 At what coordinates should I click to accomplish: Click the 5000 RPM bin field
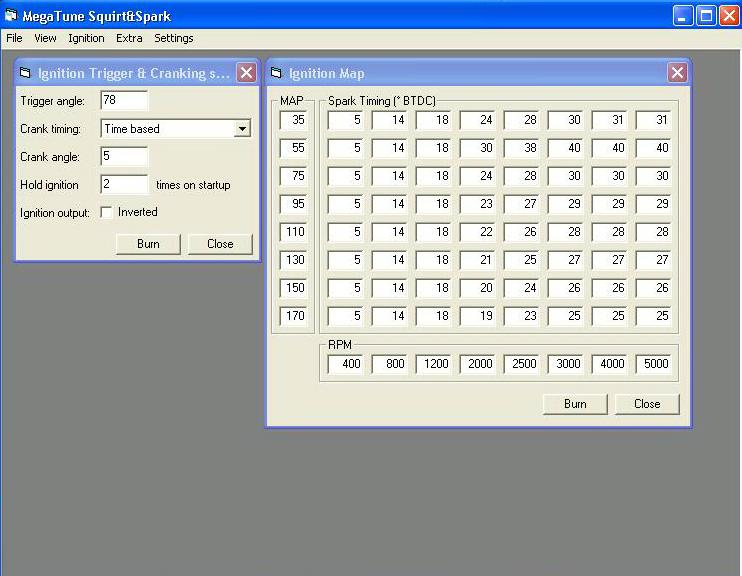click(653, 365)
